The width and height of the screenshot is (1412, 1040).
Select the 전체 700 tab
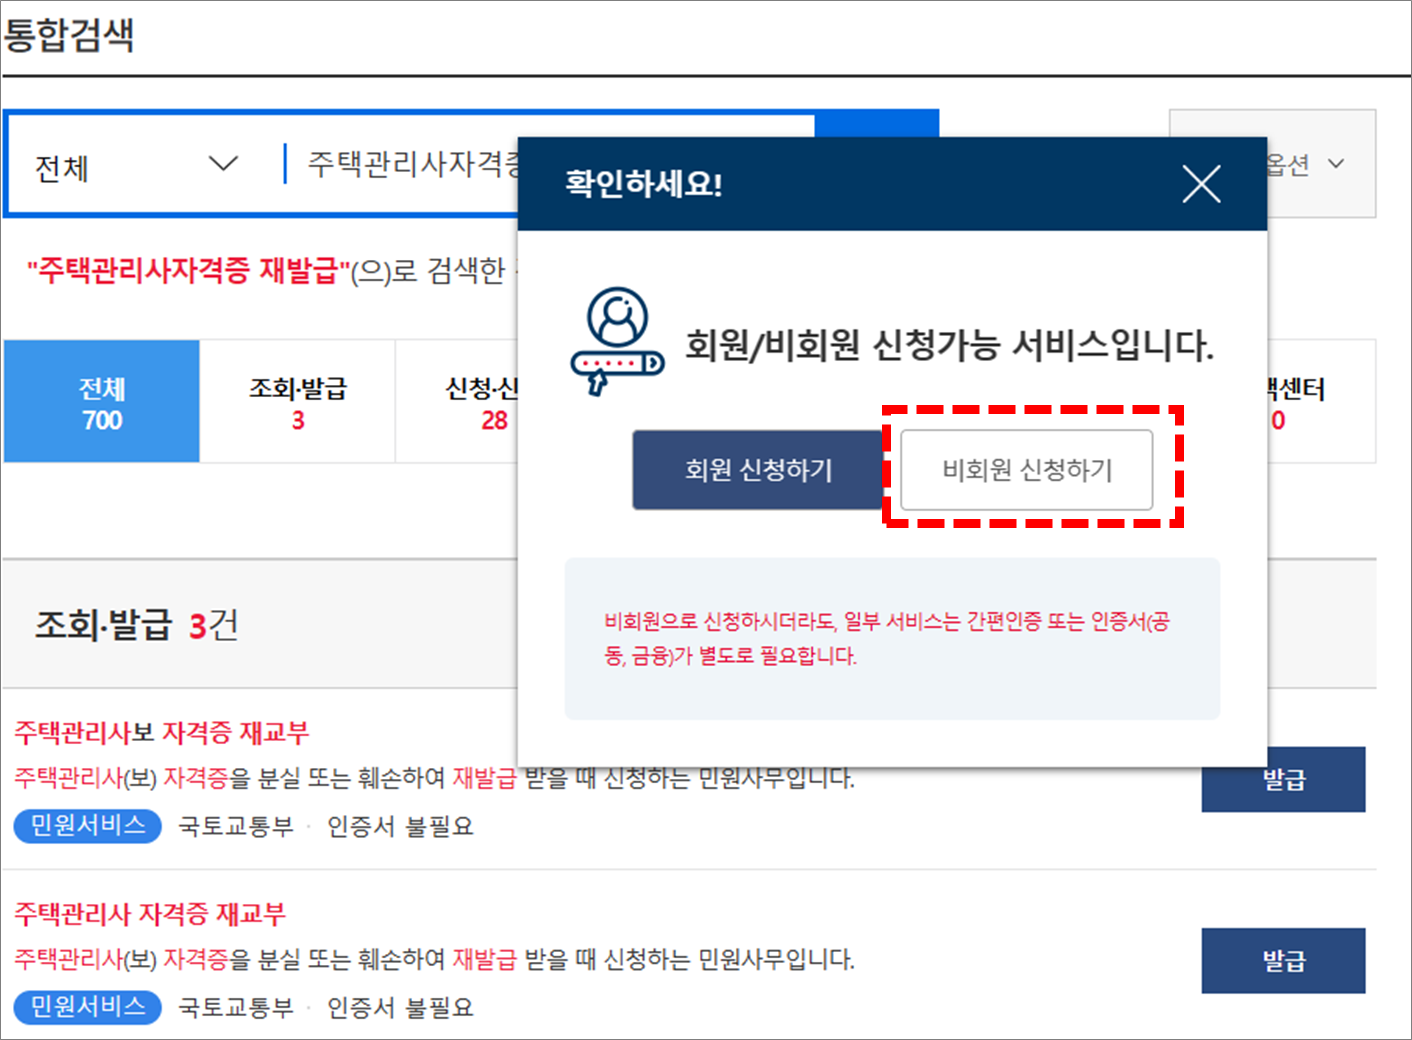[100, 401]
